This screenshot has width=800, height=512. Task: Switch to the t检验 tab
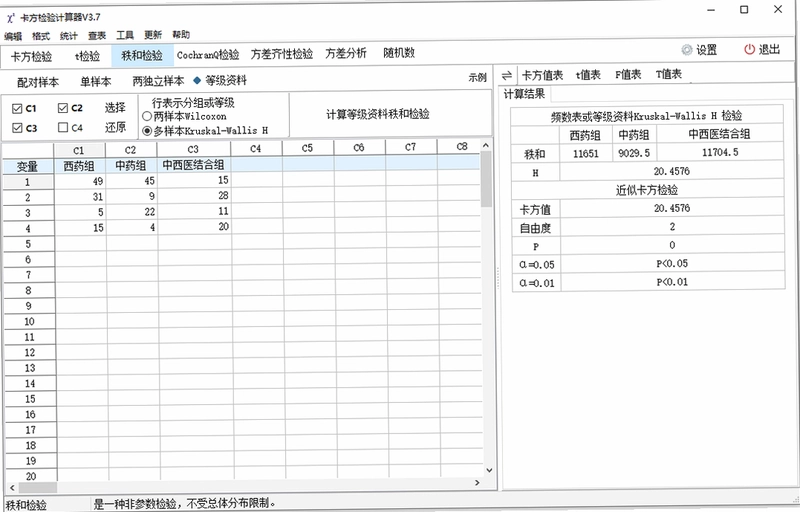tap(87, 56)
